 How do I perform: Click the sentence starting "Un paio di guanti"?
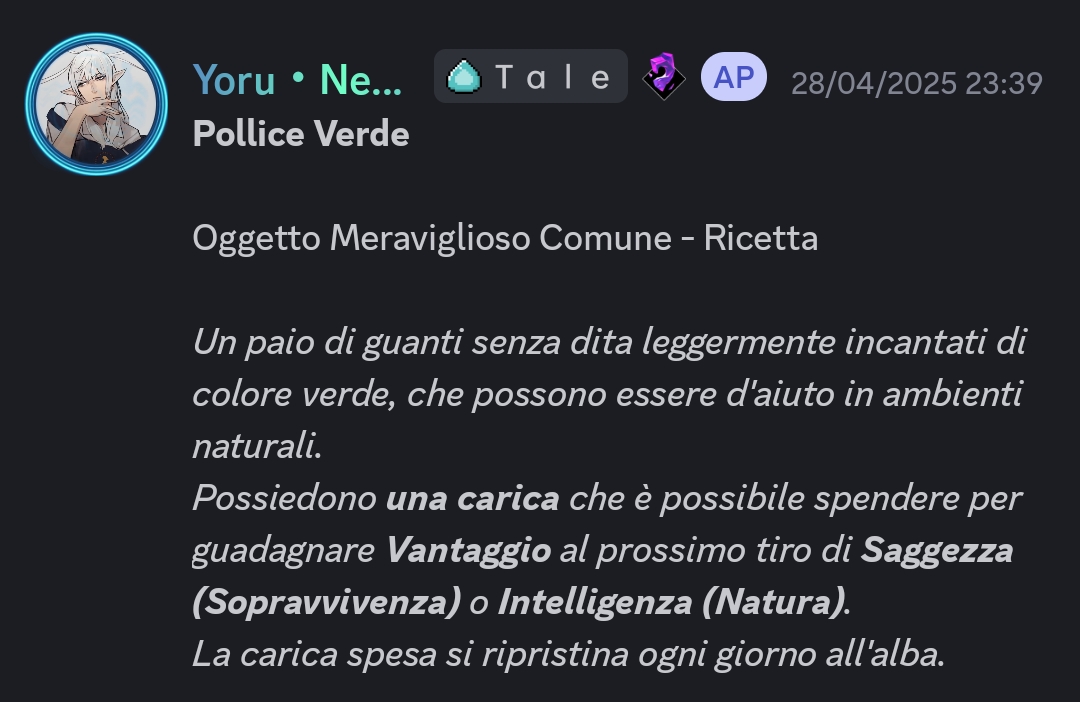click(x=609, y=394)
